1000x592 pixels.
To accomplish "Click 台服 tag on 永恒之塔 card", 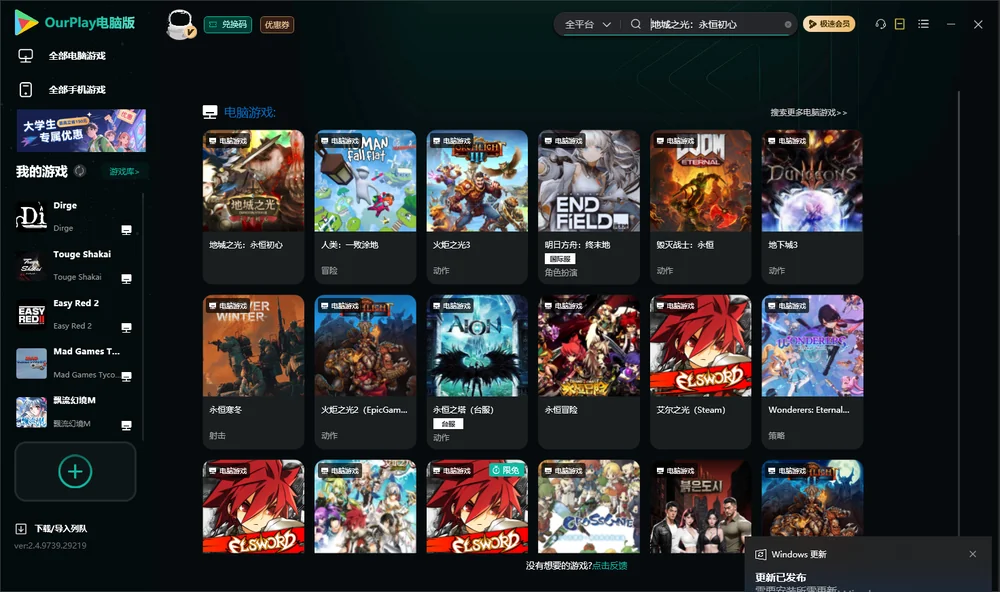I will tap(448, 424).
